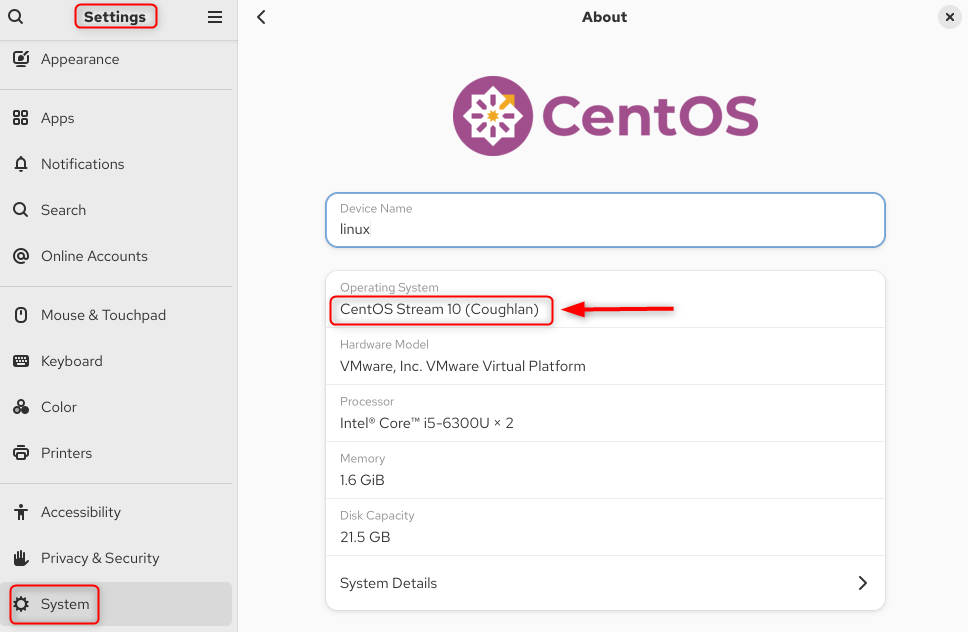Open the hamburger menu in Settings sidebar

tap(215, 17)
